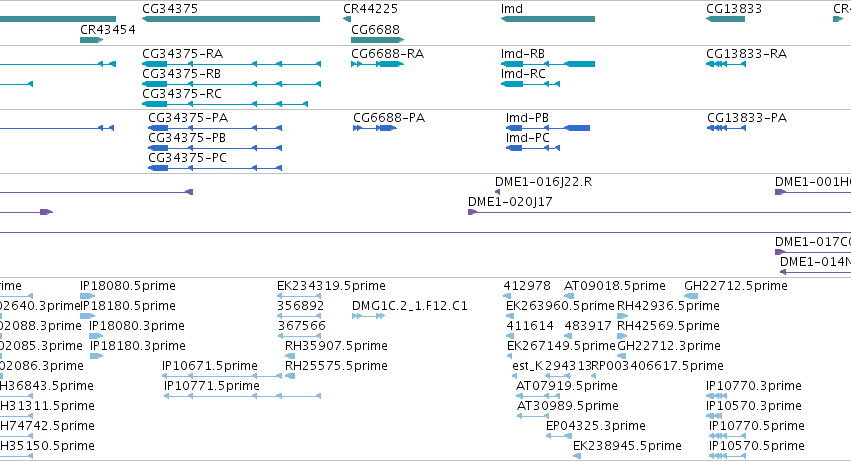Select the Imd-RB transcript glyph
The width and height of the screenshot is (851, 461).
(x=548, y=64)
